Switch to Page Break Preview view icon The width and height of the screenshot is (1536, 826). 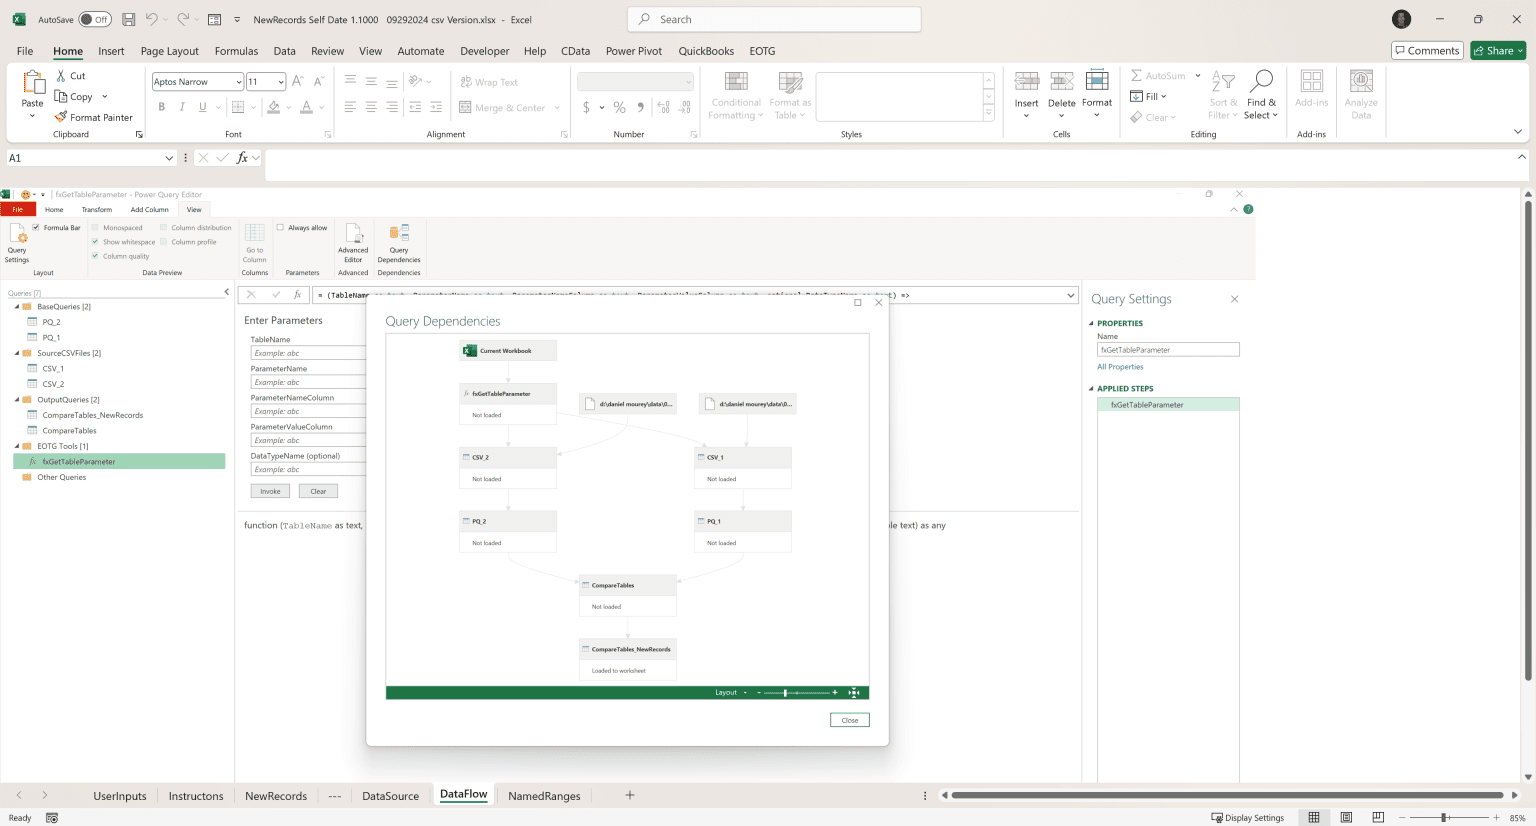pyautogui.click(x=1378, y=817)
